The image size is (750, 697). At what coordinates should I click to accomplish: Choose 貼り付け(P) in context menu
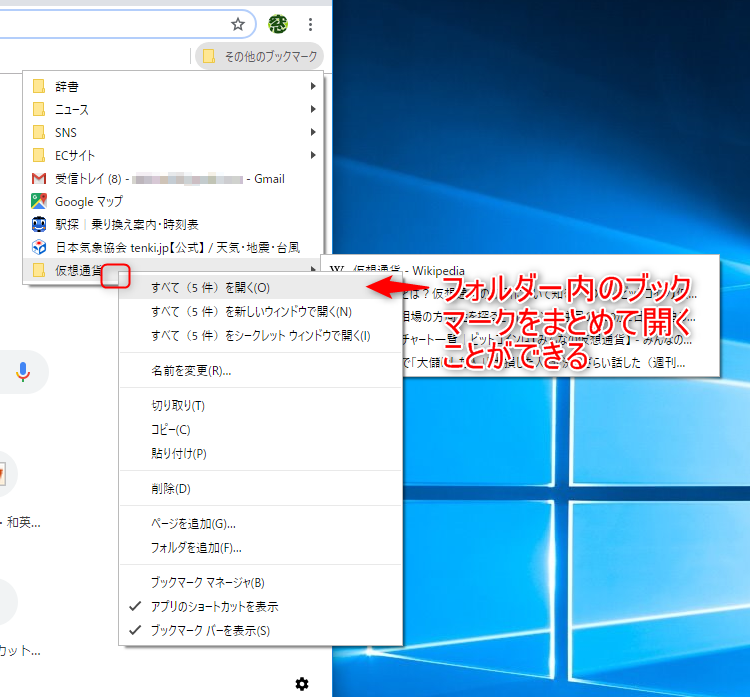point(260,454)
